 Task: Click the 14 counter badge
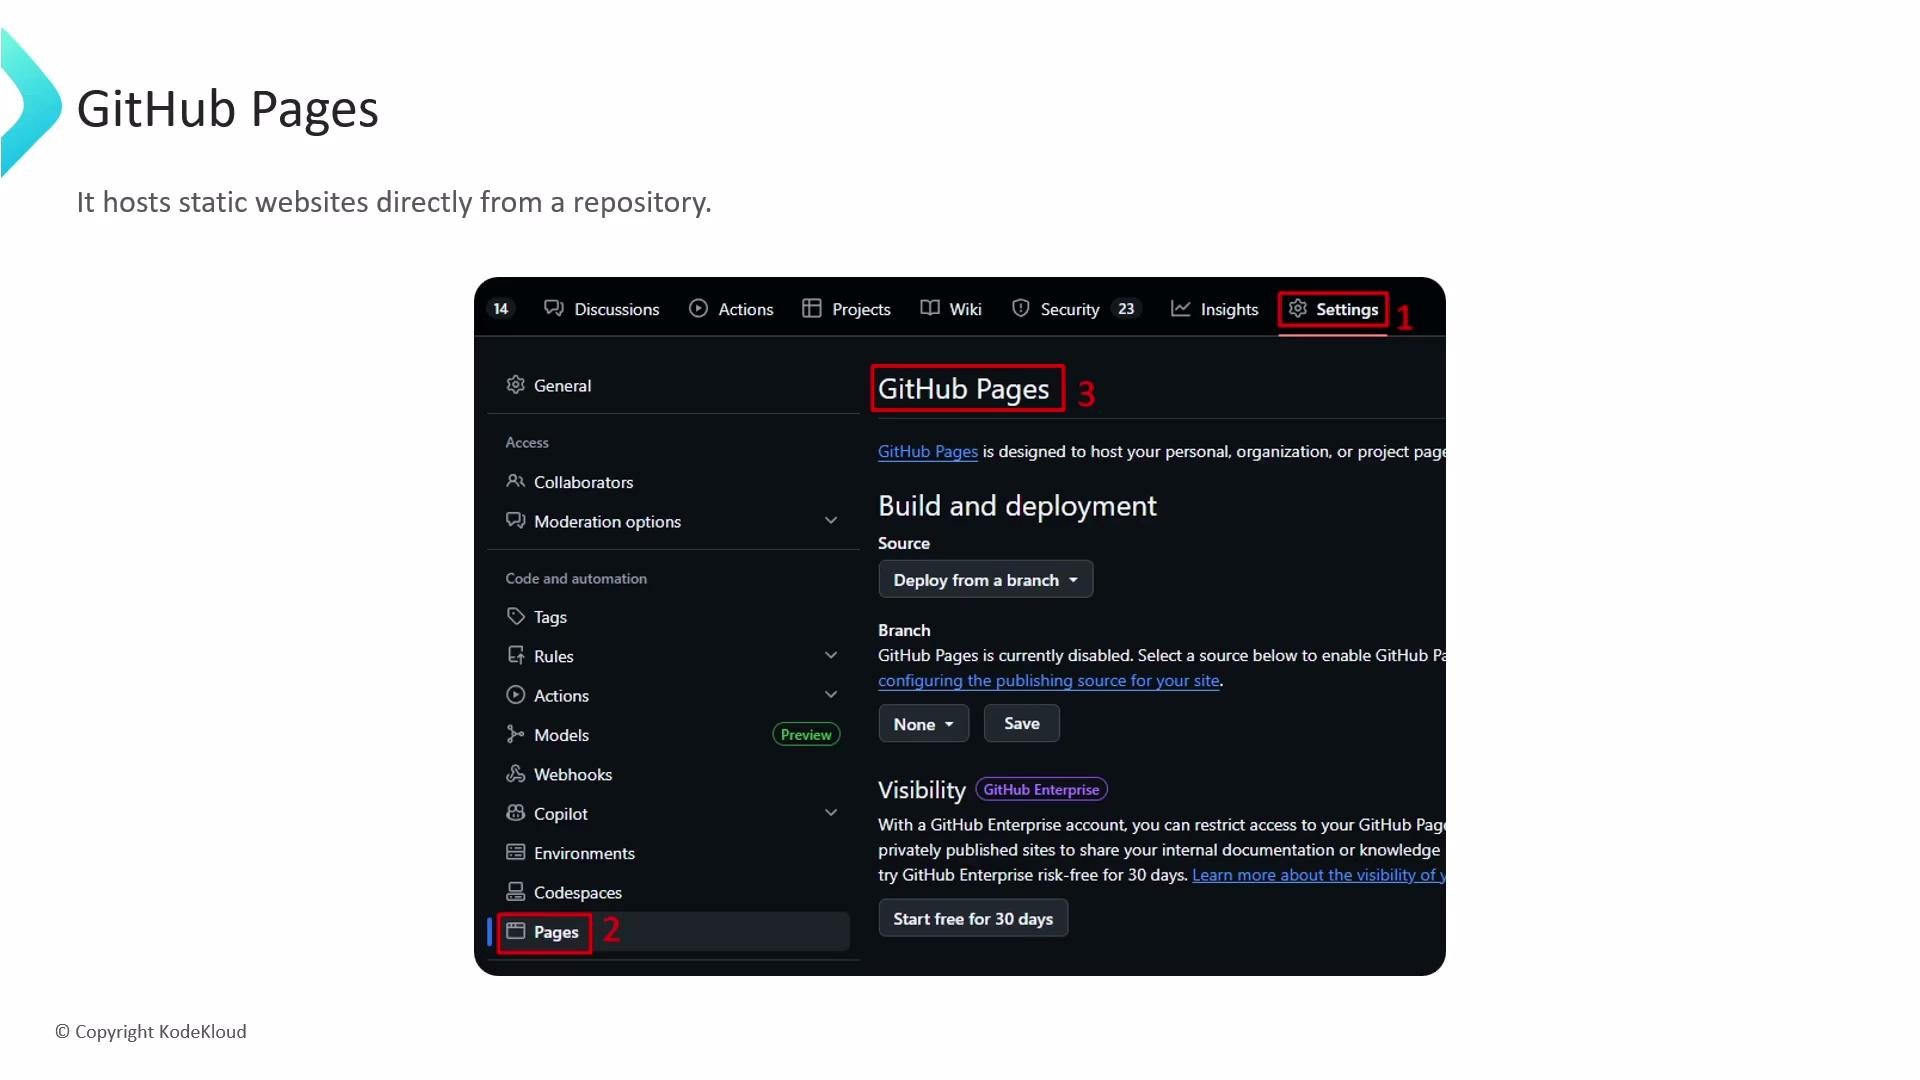(501, 308)
